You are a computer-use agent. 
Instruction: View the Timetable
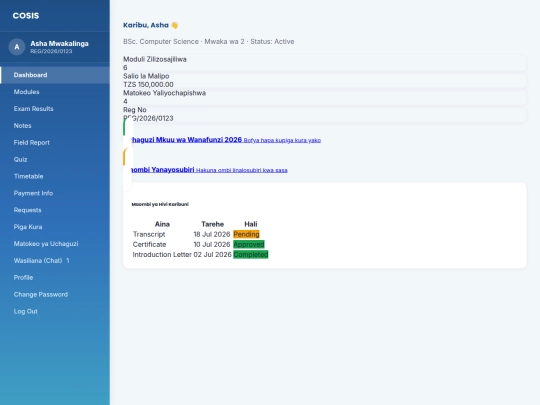click(55, 176)
